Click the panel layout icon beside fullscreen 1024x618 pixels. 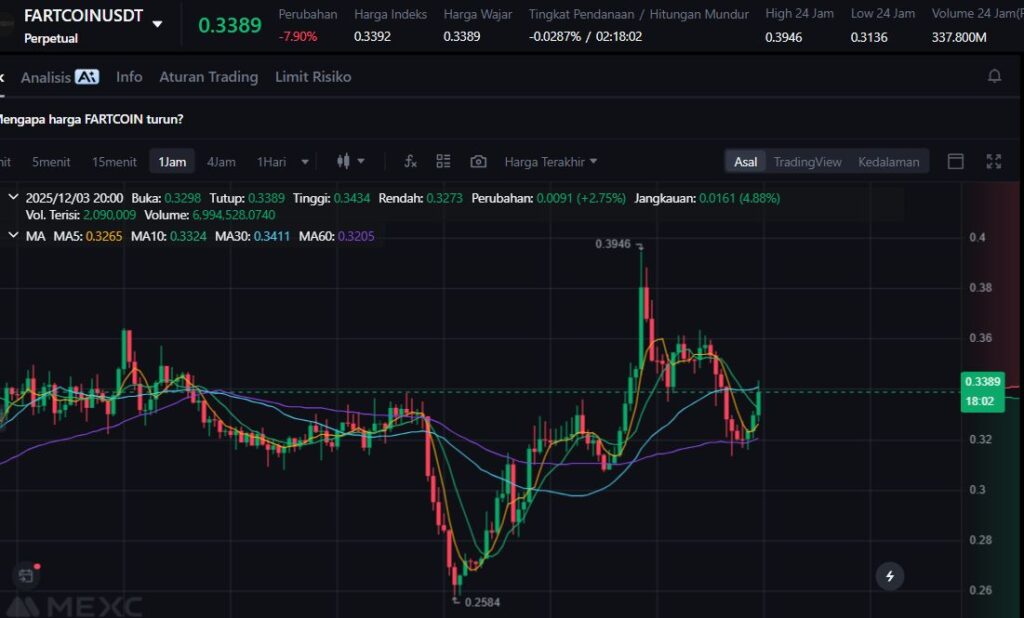tap(956, 162)
